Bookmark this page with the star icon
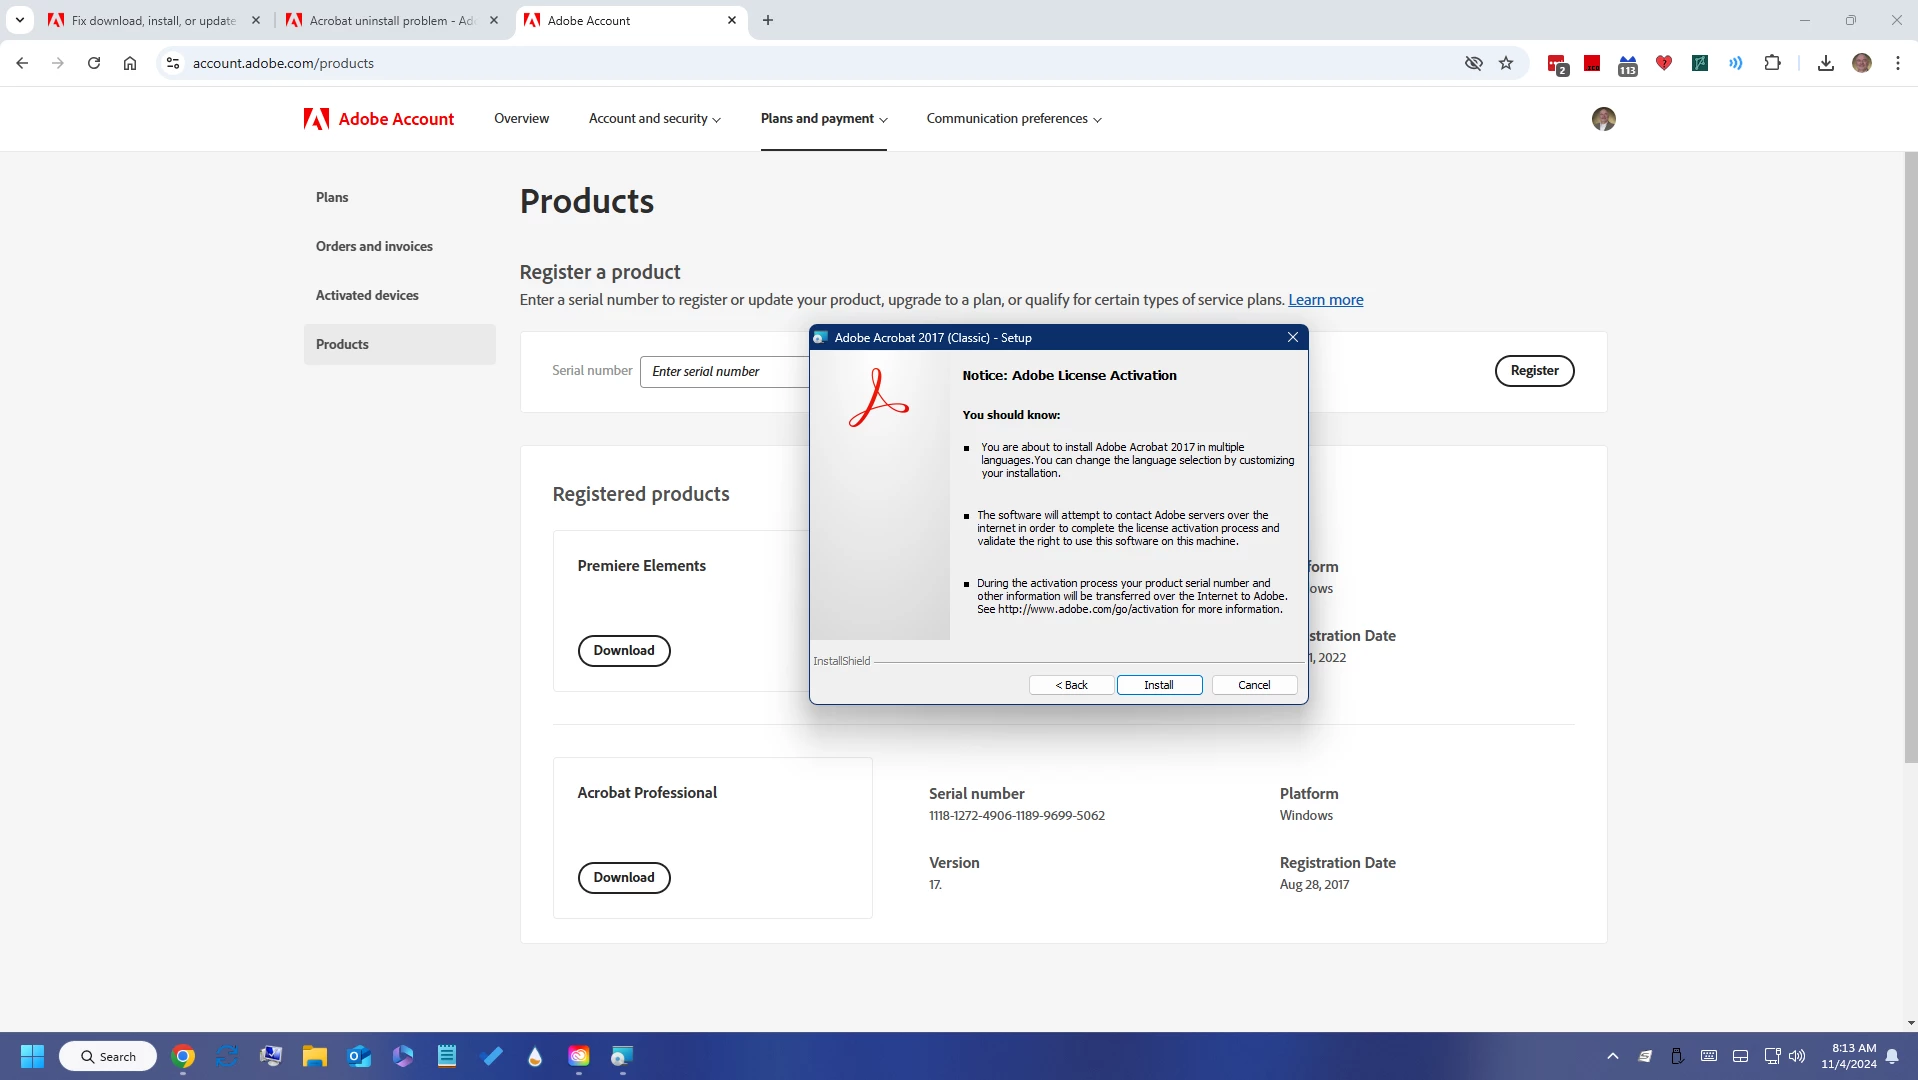 pyautogui.click(x=1506, y=63)
